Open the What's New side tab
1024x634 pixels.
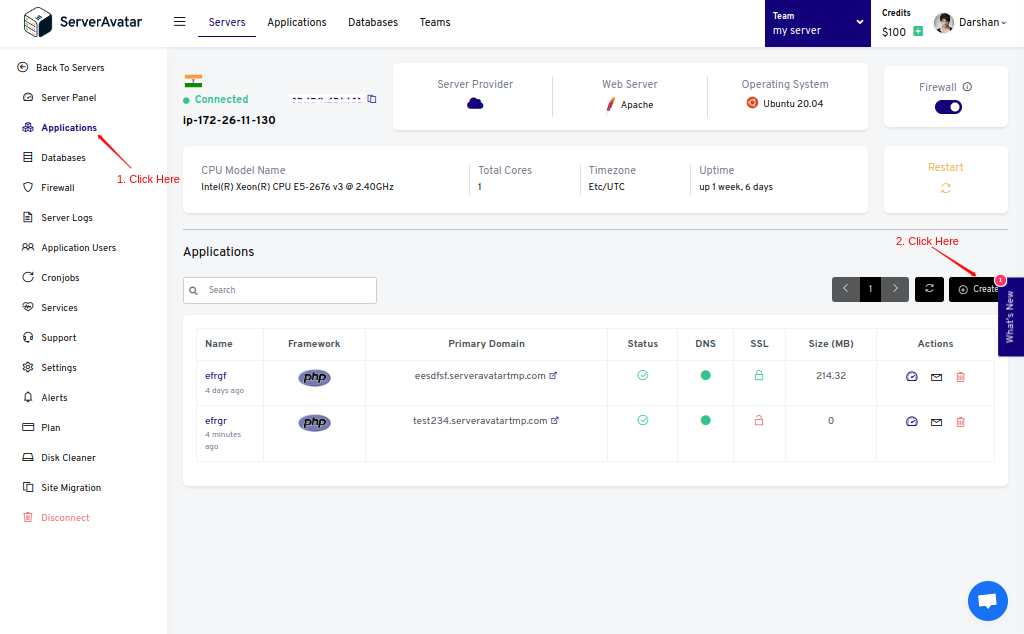point(1011,317)
